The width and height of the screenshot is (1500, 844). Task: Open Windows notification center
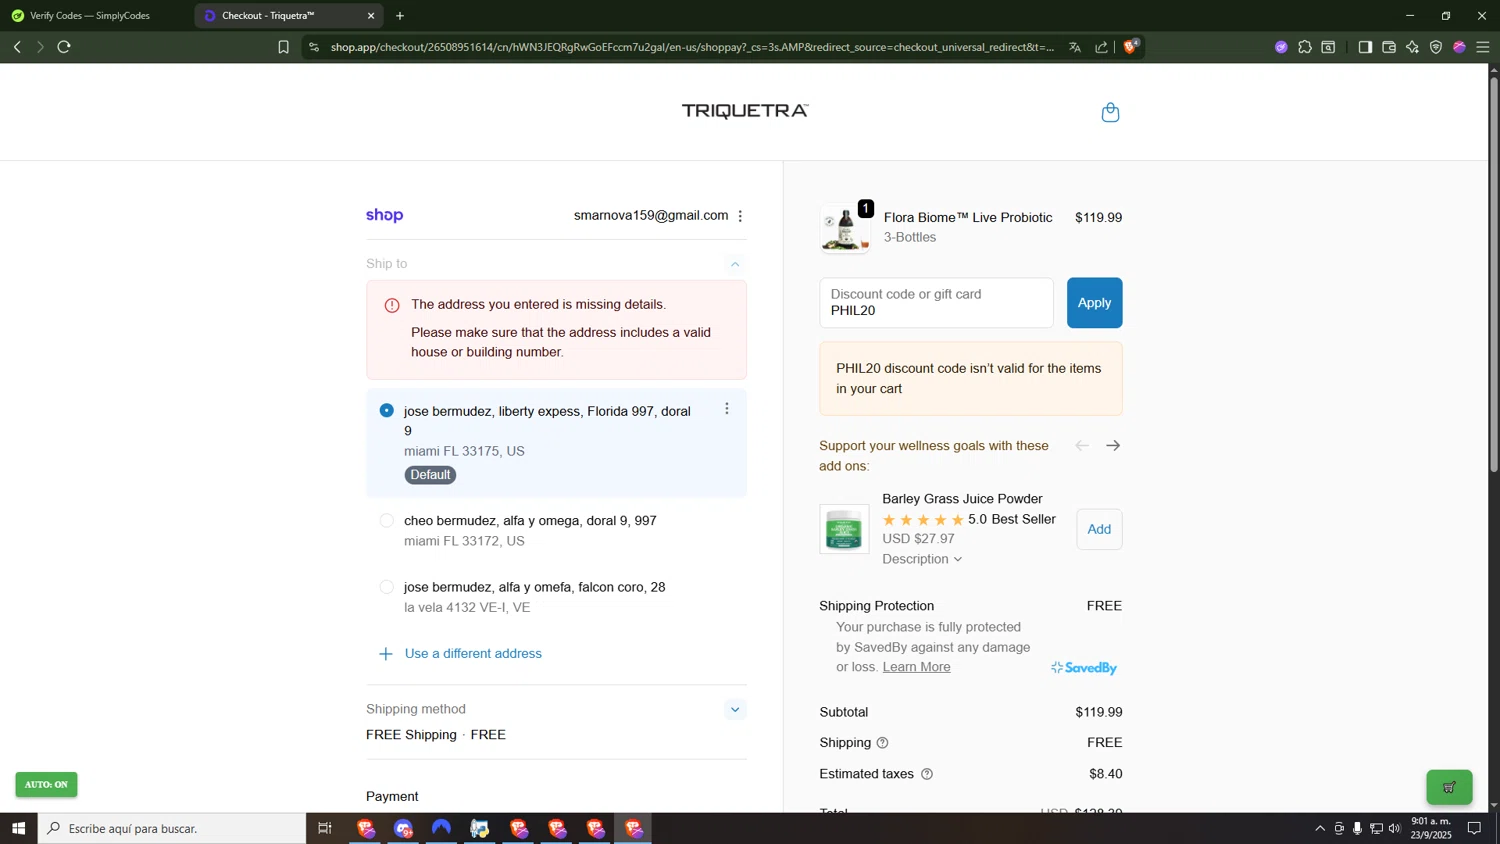(x=1474, y=828)
